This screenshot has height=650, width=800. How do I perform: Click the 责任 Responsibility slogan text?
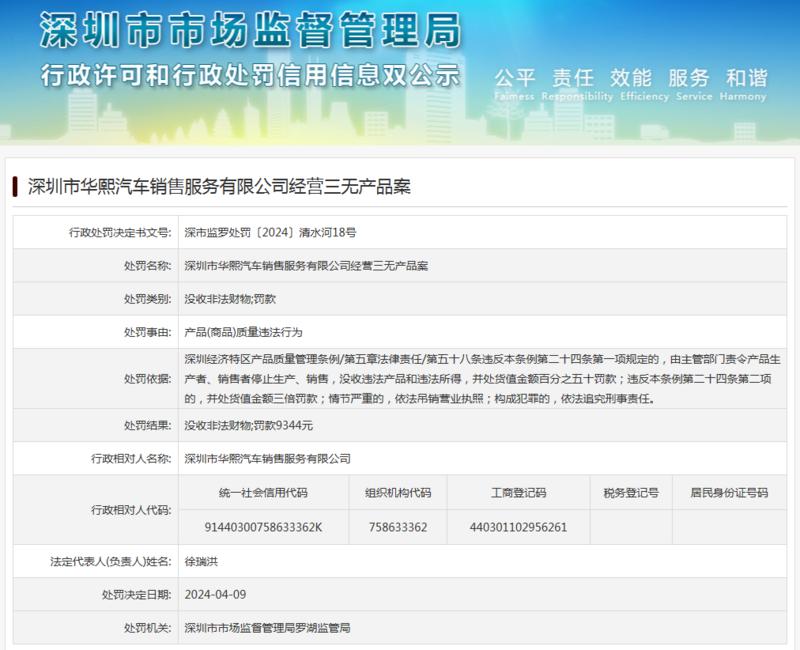coord(577,85)
